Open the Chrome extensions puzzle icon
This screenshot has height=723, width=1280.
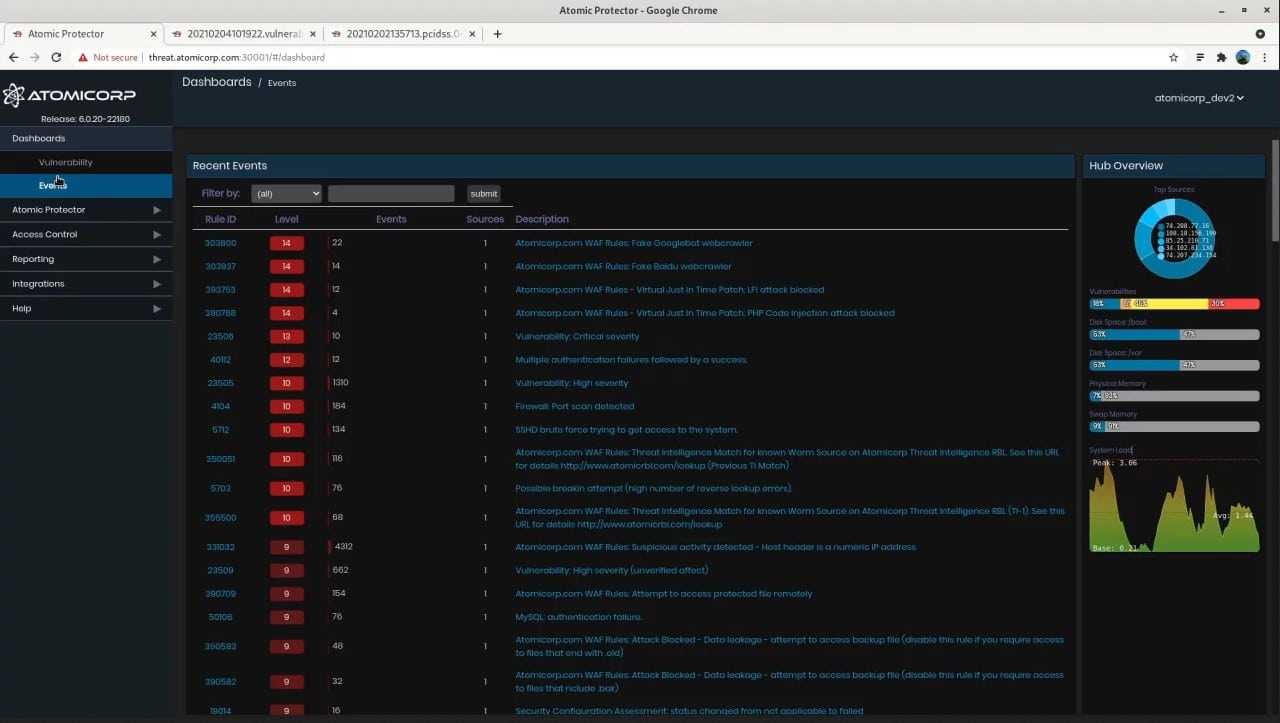1221,58
